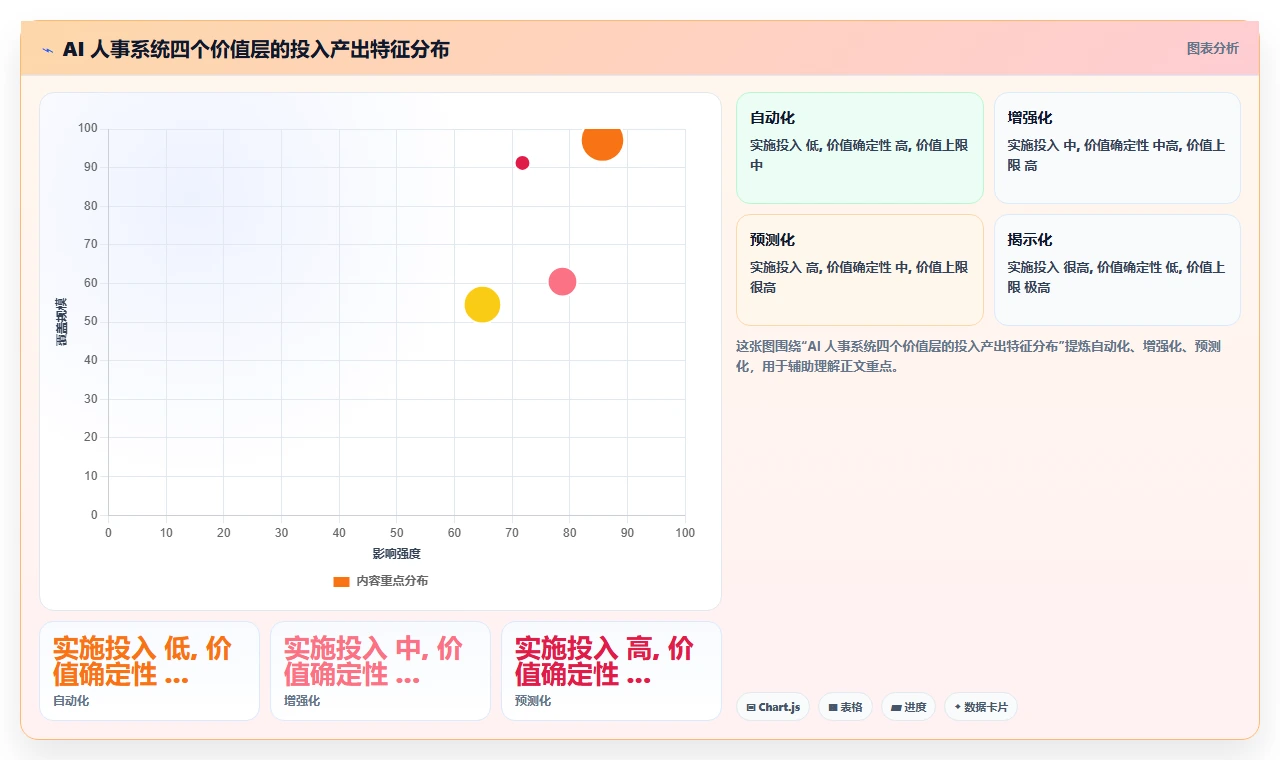Click the 数据卡片 tag

[981, 707]
